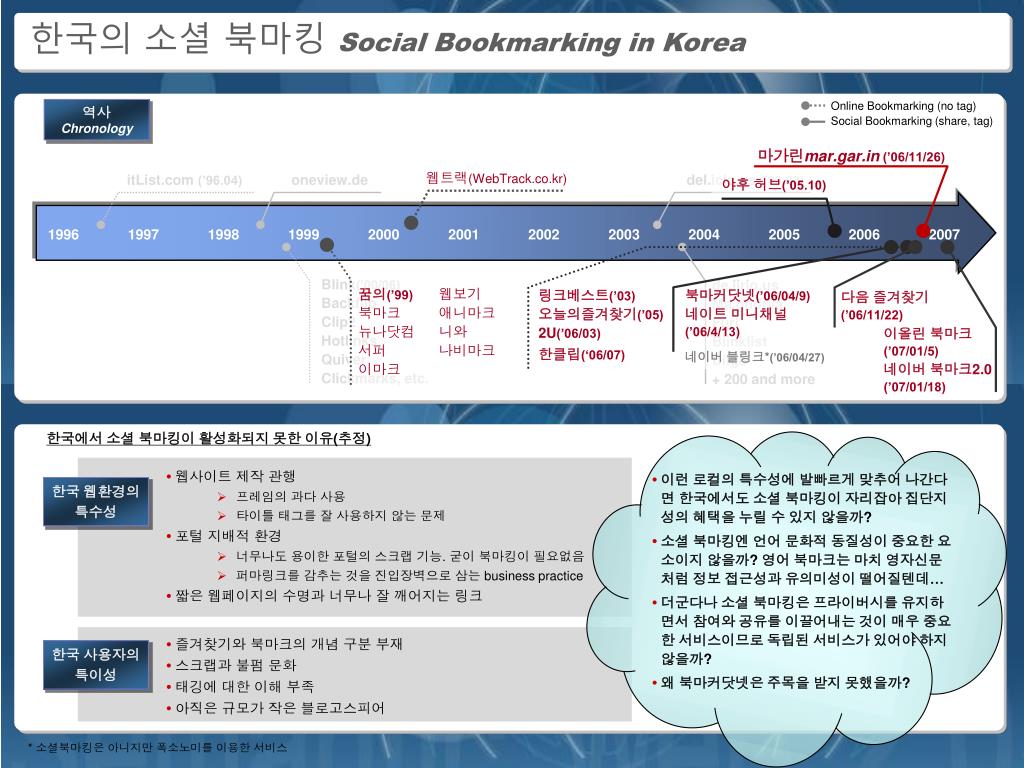Click the Online Bookmarking (no tag) legend entry
Image resolution: width=1024 pixels, height=768 pixels.
889,106
